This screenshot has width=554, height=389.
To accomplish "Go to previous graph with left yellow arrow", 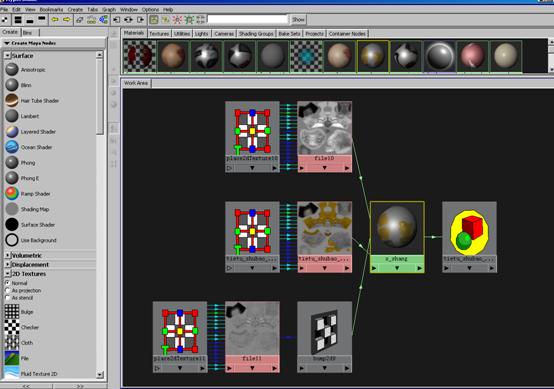I will point(55,20).
